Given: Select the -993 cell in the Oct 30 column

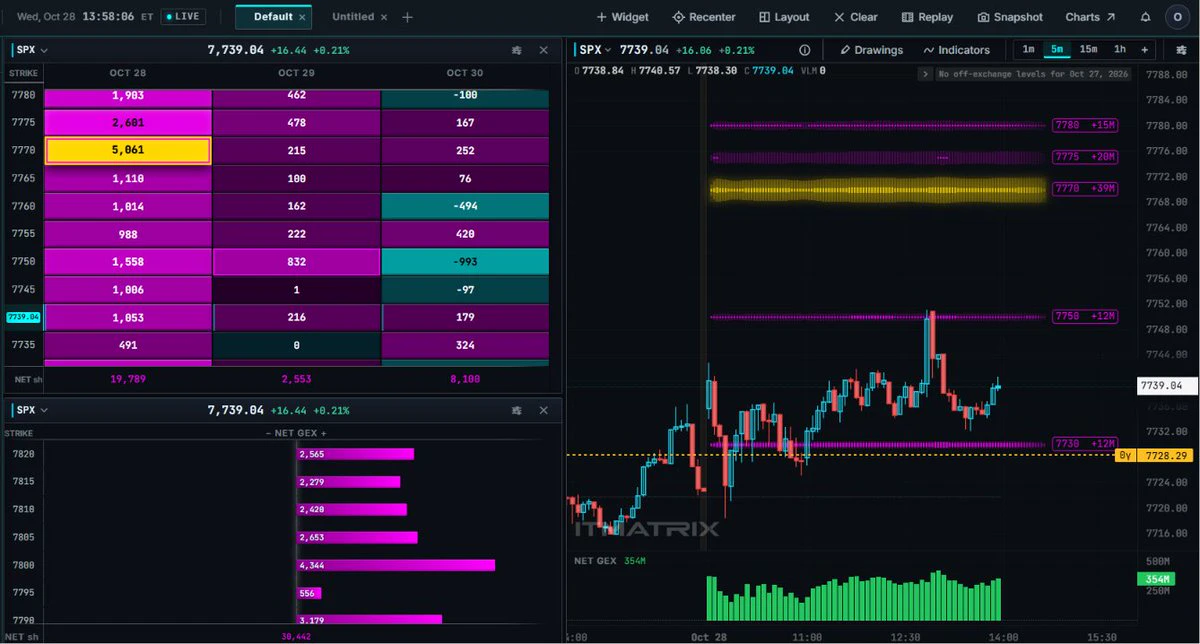Looking at the screenshot, I should [465, 262].
